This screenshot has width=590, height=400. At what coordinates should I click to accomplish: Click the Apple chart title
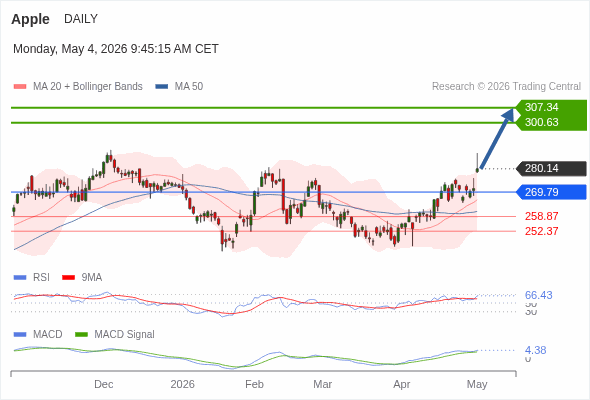(30, 19)
